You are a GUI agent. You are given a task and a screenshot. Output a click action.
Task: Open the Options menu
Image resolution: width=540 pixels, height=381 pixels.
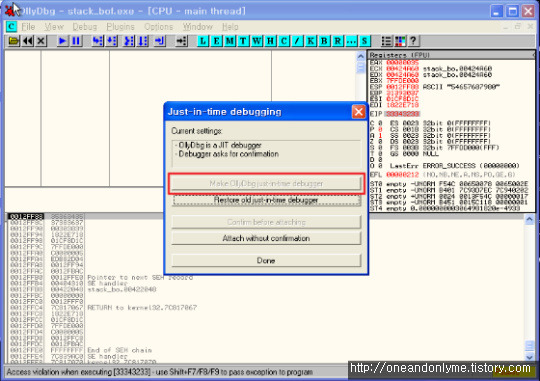coord(158,27)
